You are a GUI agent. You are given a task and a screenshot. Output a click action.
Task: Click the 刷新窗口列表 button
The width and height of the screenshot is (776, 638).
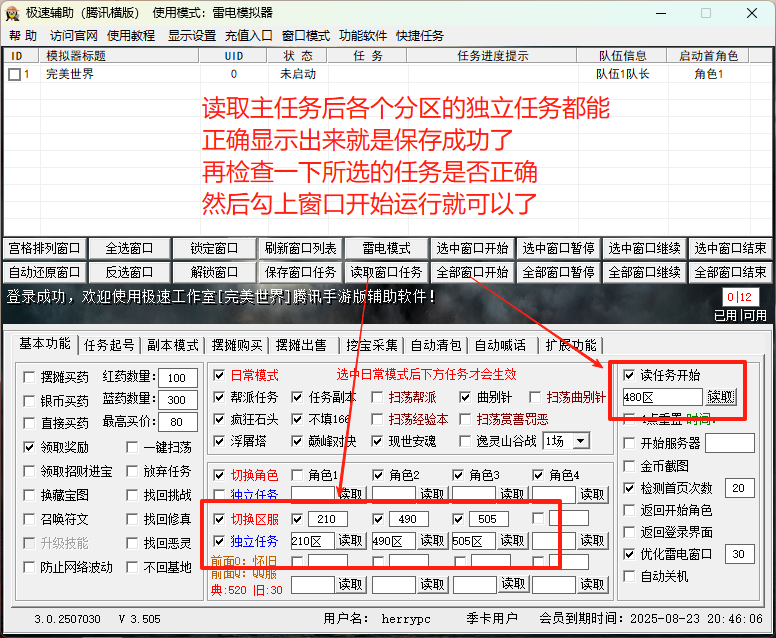300,248
